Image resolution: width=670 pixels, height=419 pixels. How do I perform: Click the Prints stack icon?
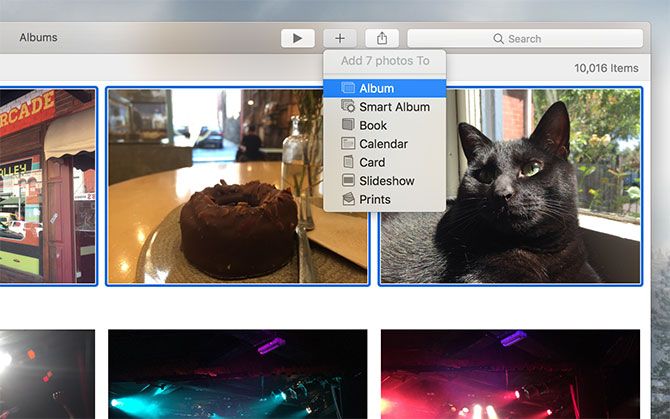pyautogui.click(x=348, y=199)
